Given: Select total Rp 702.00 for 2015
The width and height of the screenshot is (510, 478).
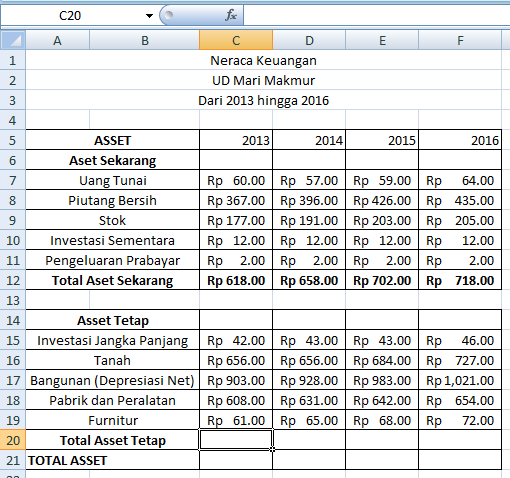Looking at the screenshot, I should [382, 280].
